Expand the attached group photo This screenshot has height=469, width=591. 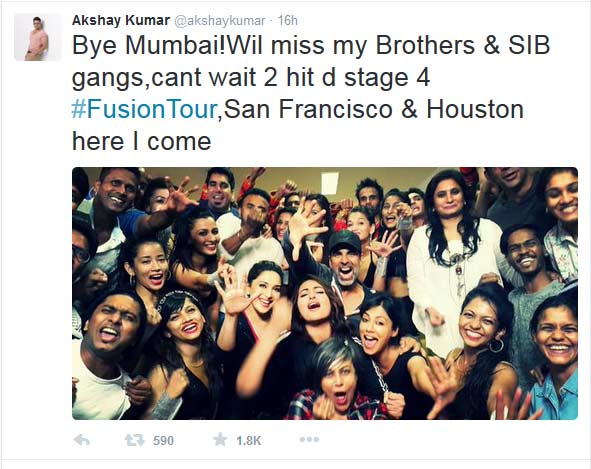(x=325, y=293)
